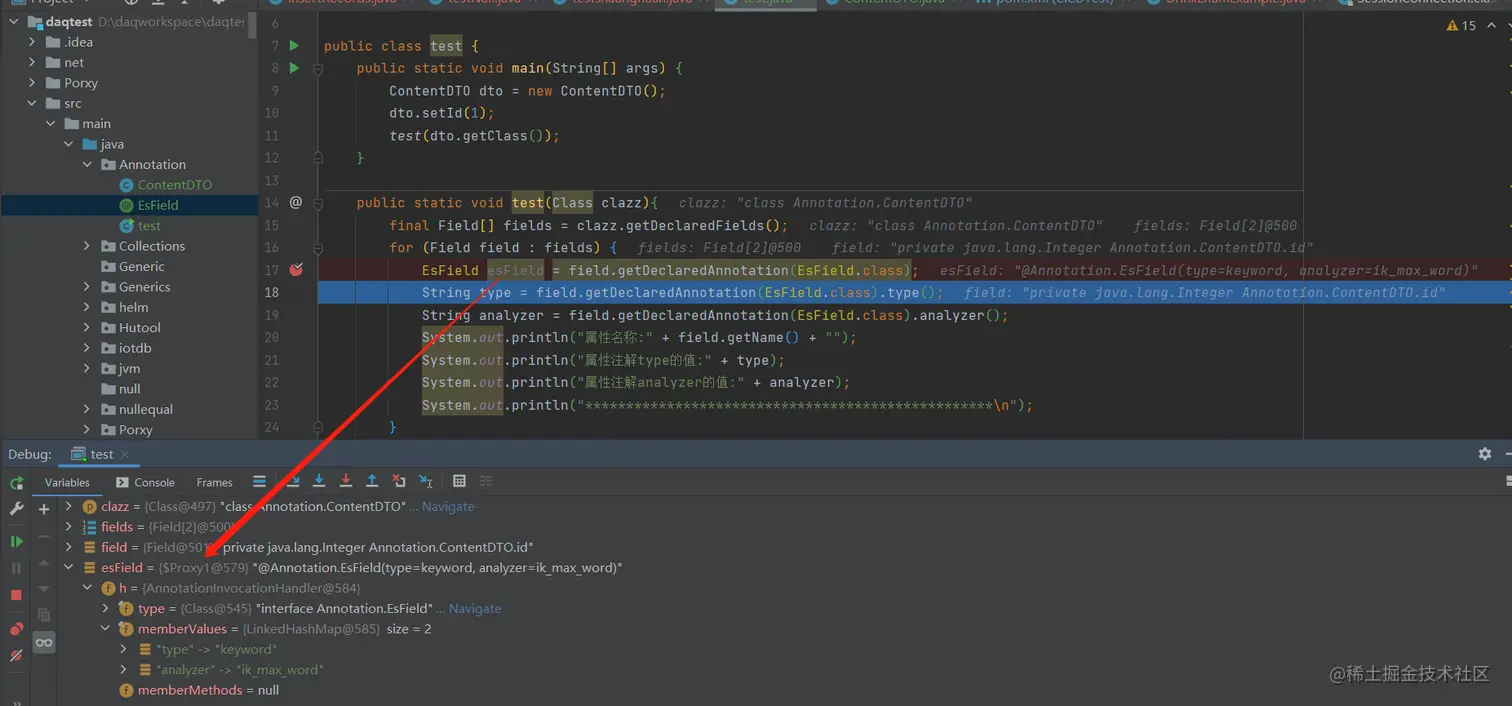Collapse the daqtest project root
1512x706 pixels.
click(x=16, y=22)
